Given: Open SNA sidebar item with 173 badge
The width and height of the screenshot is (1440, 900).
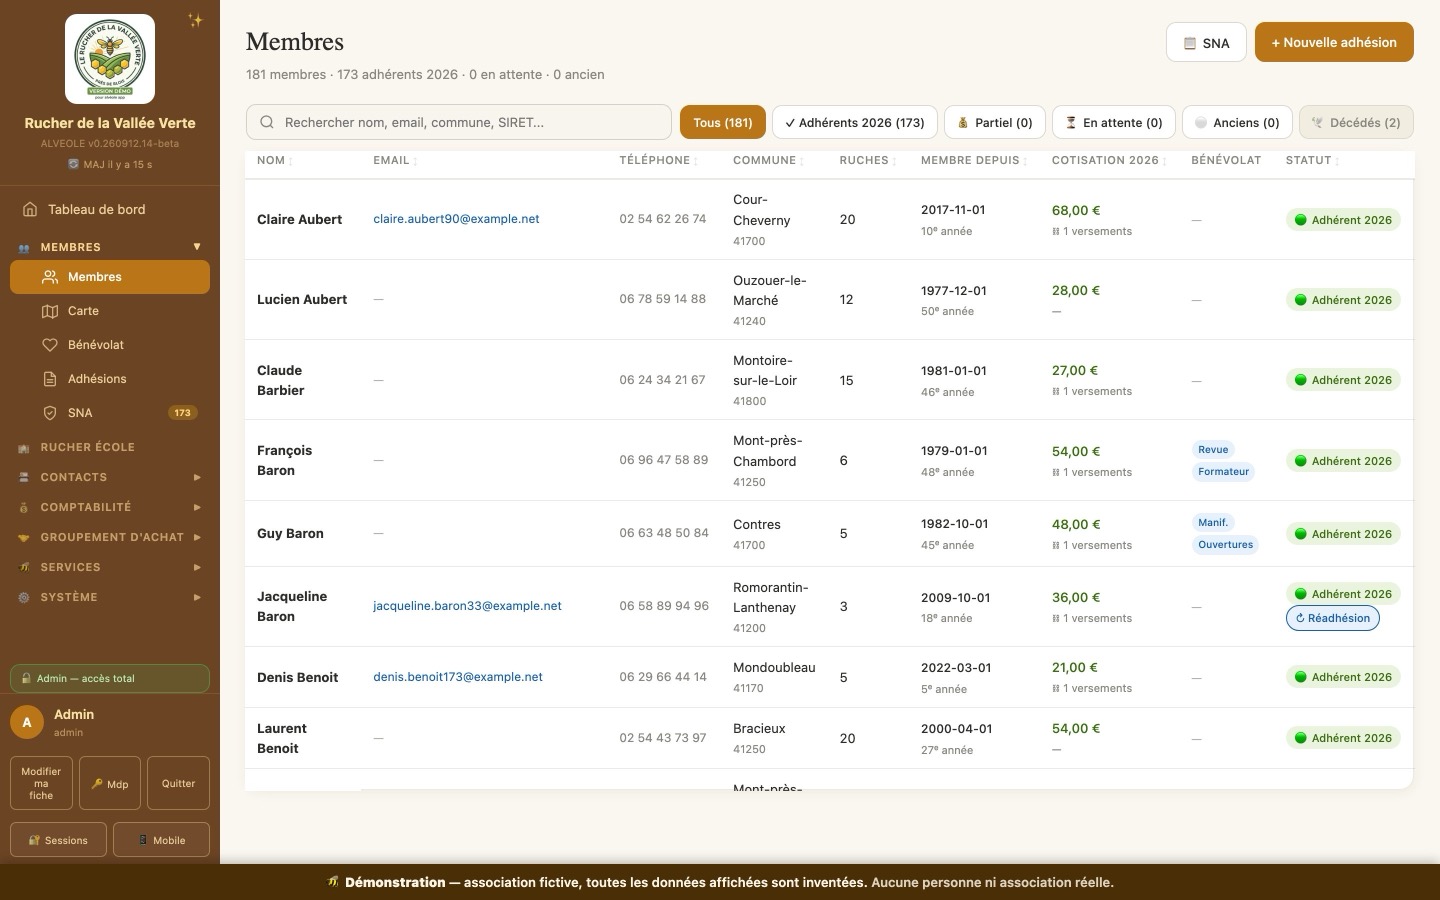Looking at the screenshot, I should [x=110, y=413].
